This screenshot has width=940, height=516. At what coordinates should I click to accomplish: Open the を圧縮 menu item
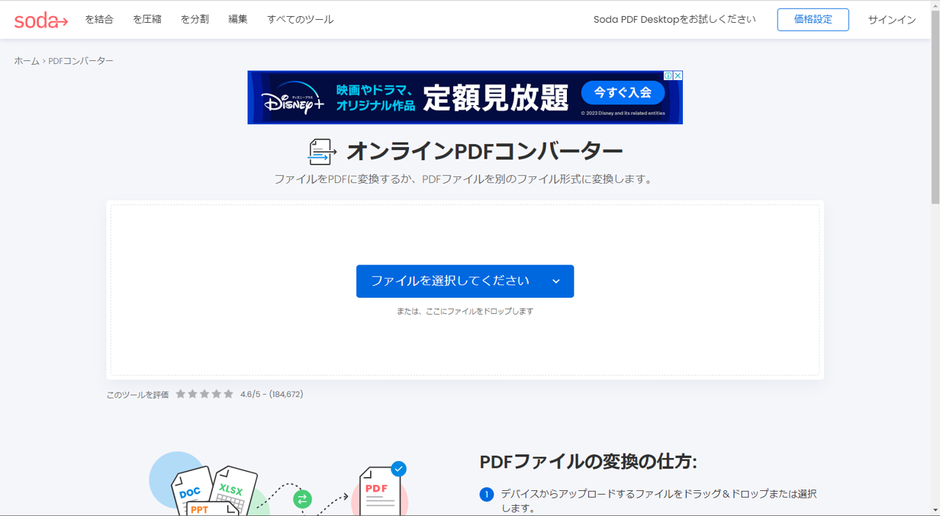point(147,19)
